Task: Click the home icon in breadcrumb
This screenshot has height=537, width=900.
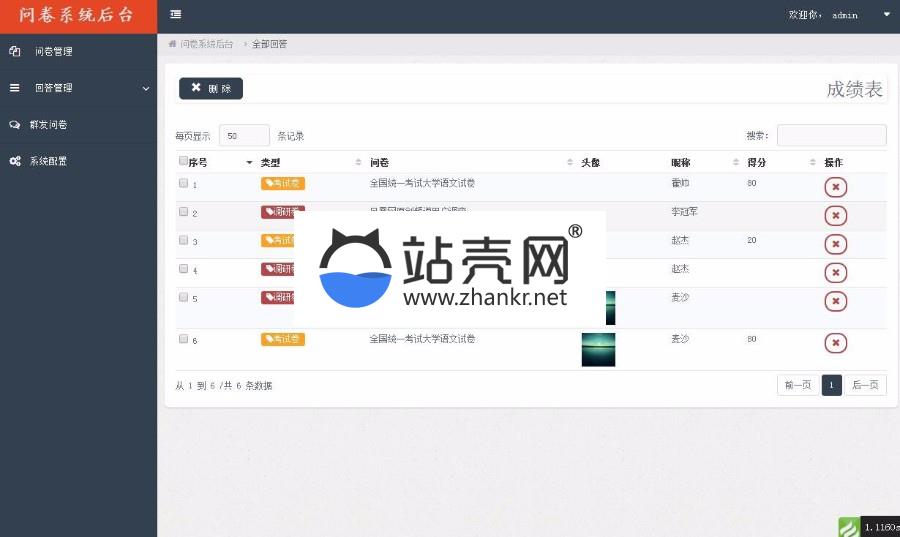Action: coord(173,44)
